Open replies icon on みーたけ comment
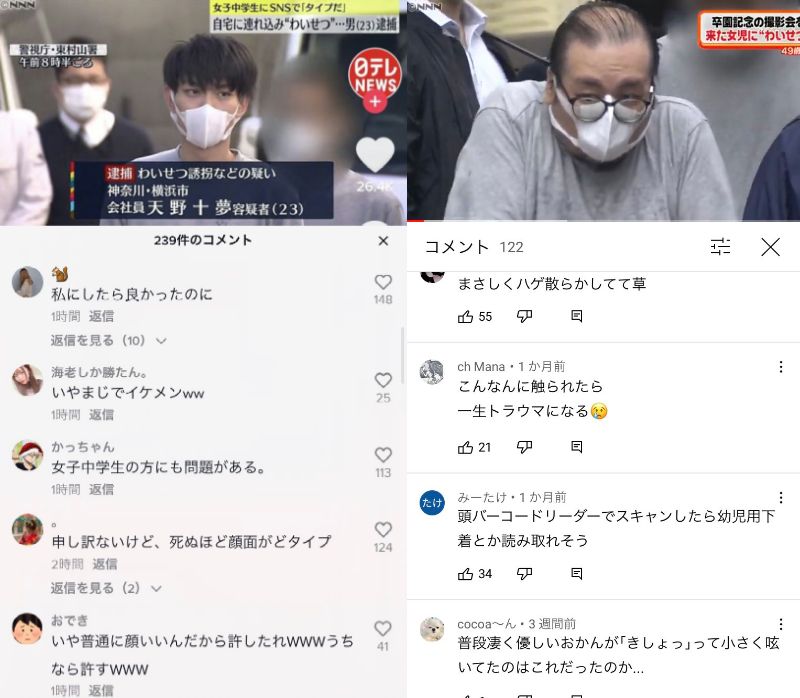 577,574
